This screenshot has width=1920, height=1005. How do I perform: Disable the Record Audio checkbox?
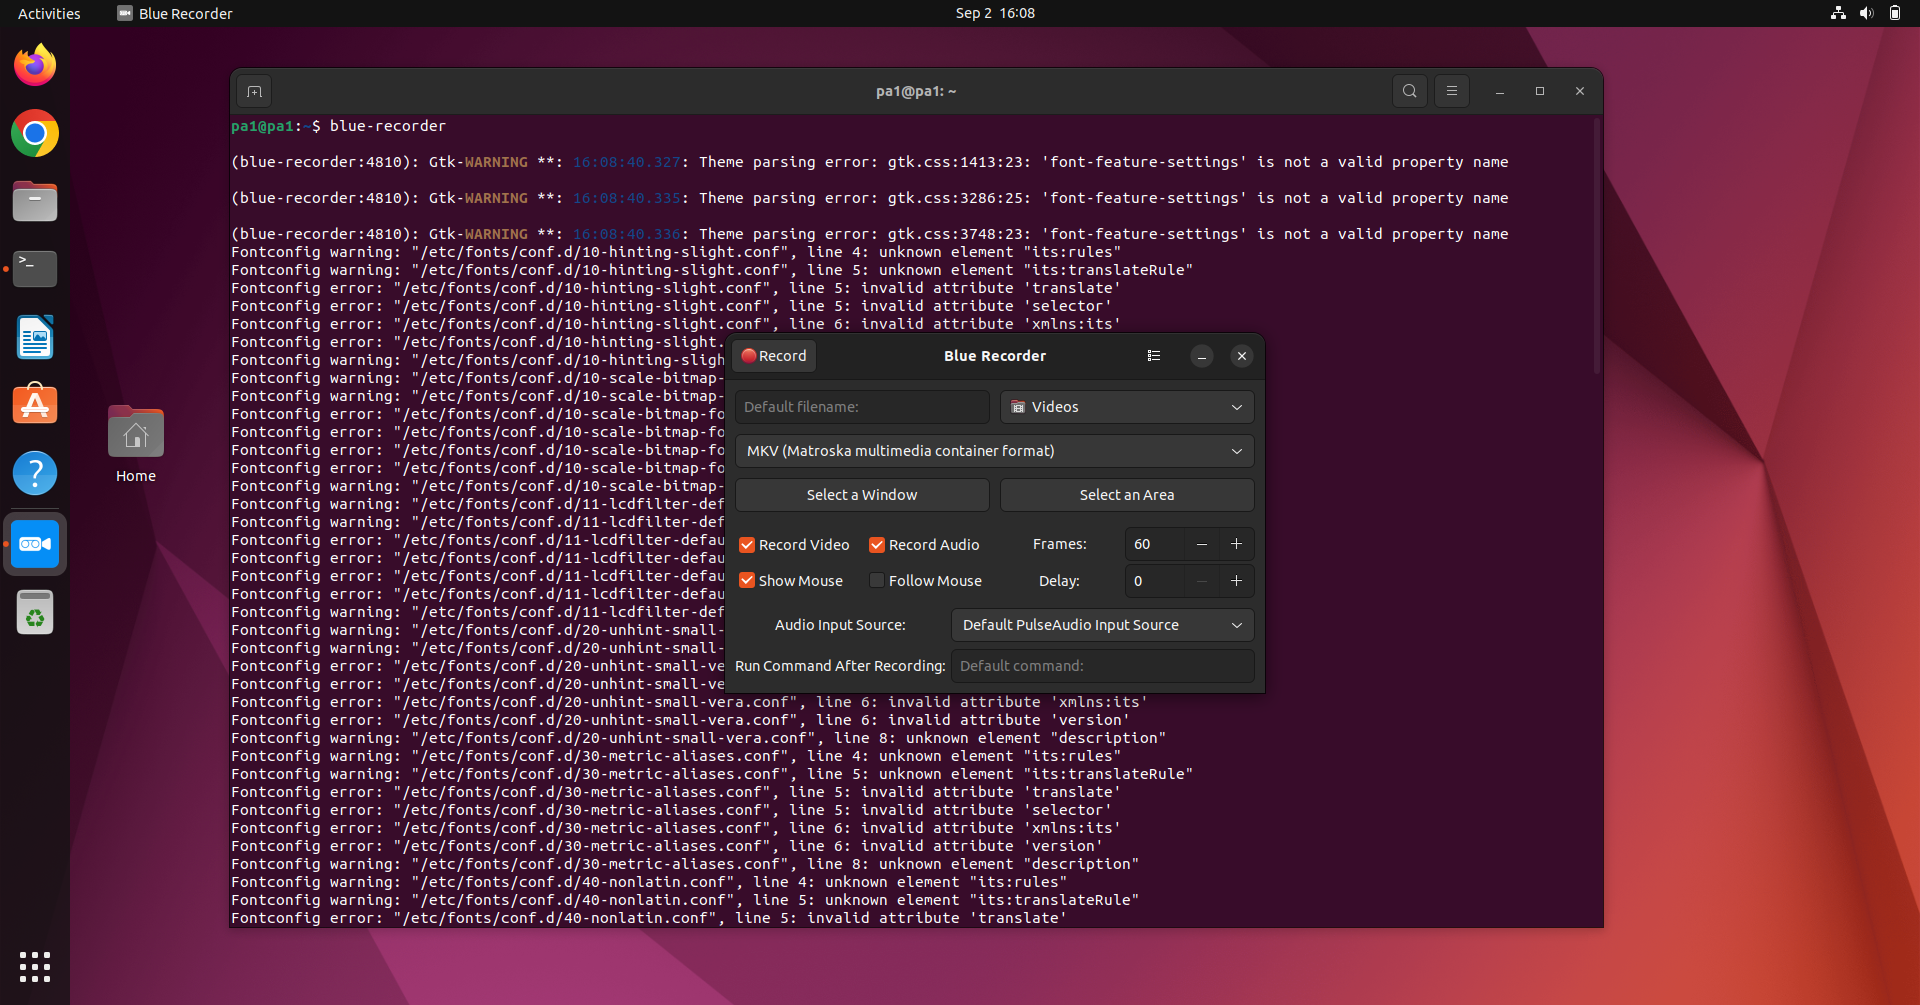[877, 545]
